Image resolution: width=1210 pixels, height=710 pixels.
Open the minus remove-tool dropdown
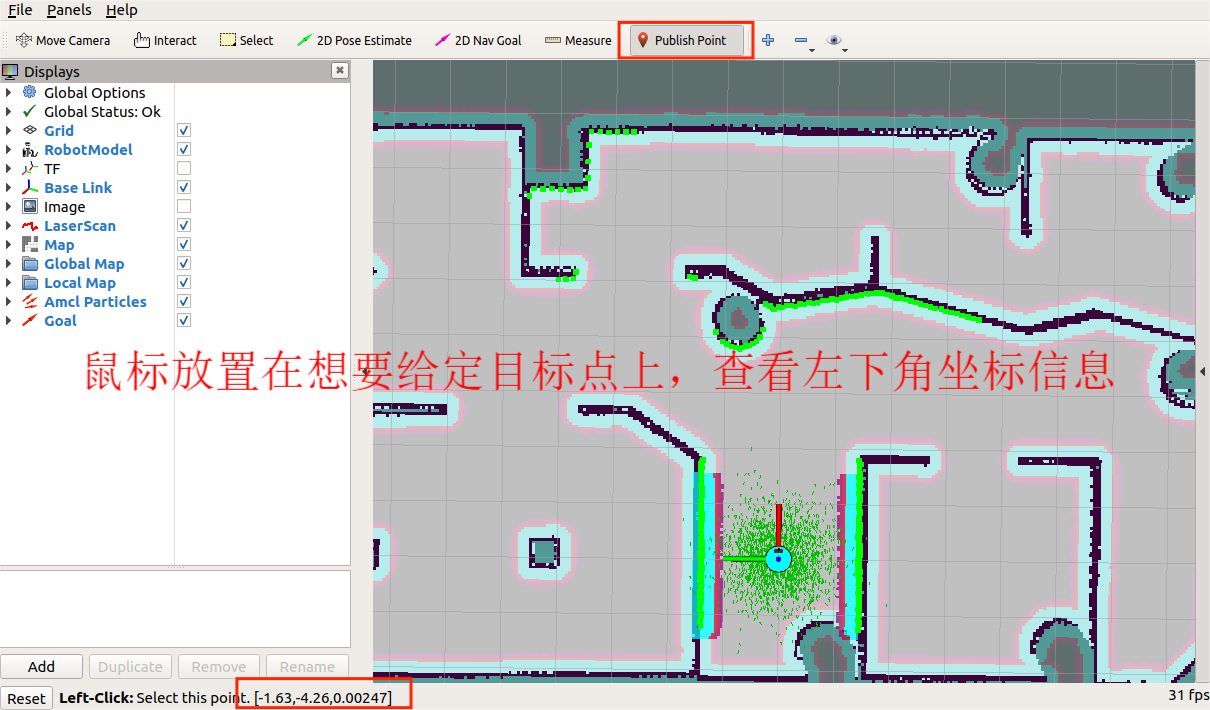click(803, 41)
